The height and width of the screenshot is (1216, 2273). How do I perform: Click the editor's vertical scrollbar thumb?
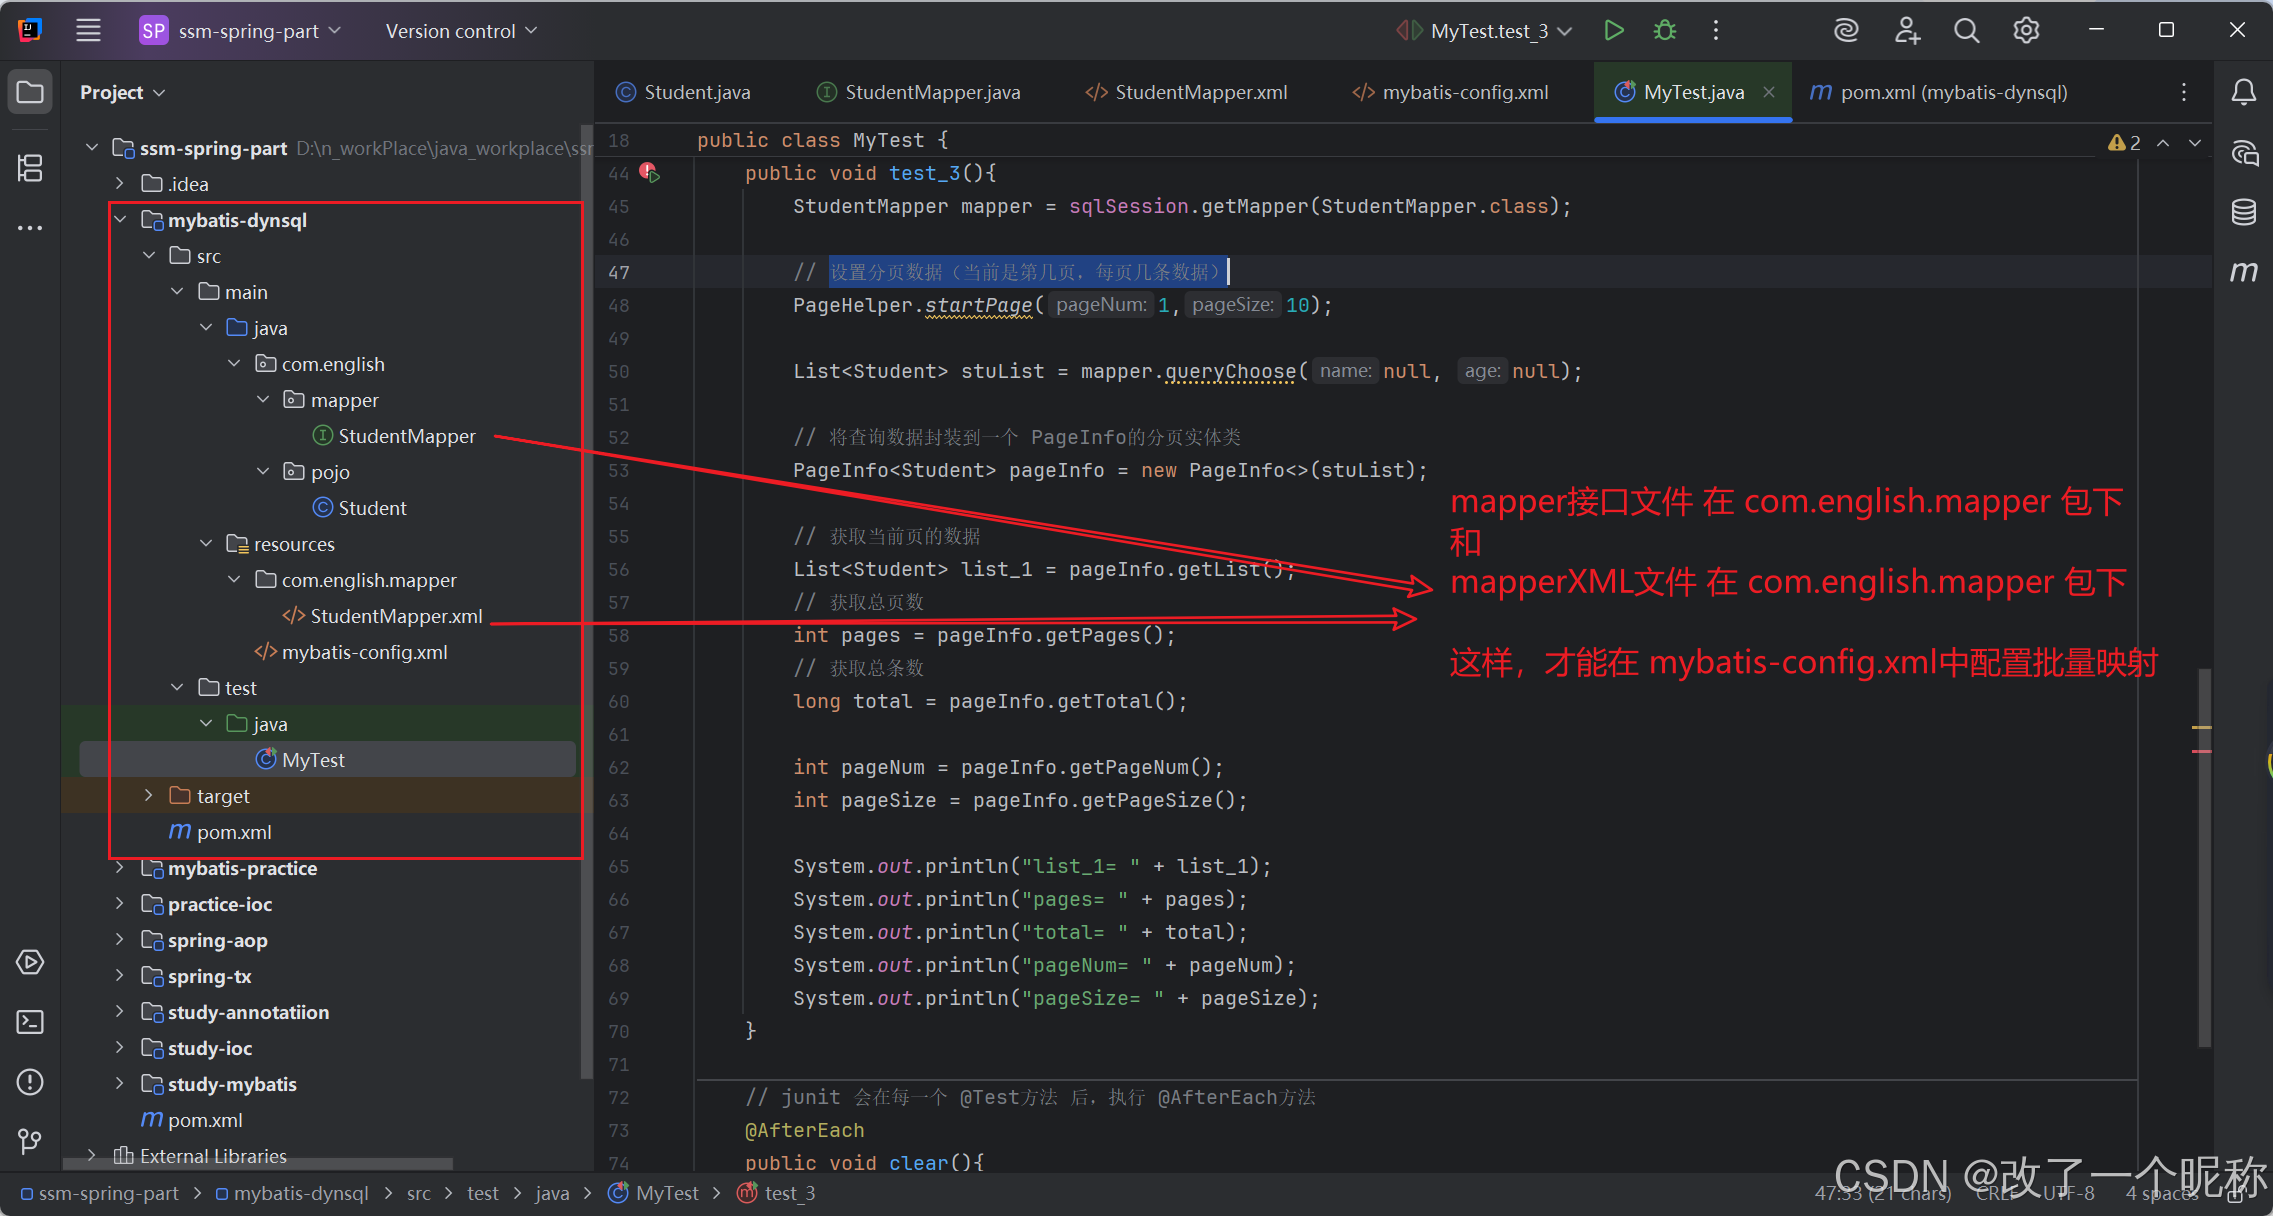pyautogui.click(x=2204, y=860)
